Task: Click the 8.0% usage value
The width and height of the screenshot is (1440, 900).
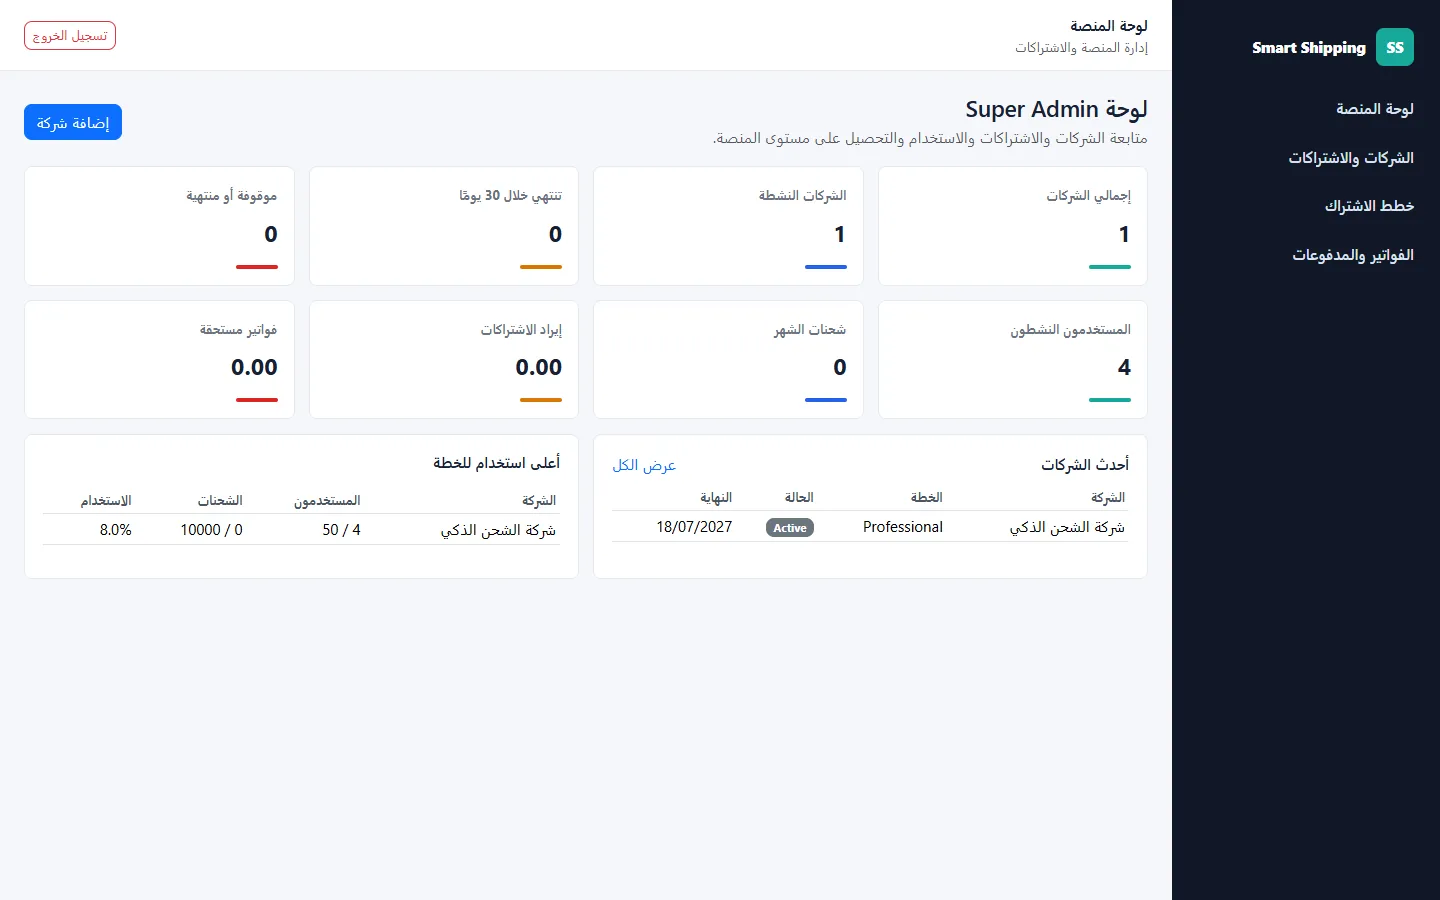Action: [116, 530]
